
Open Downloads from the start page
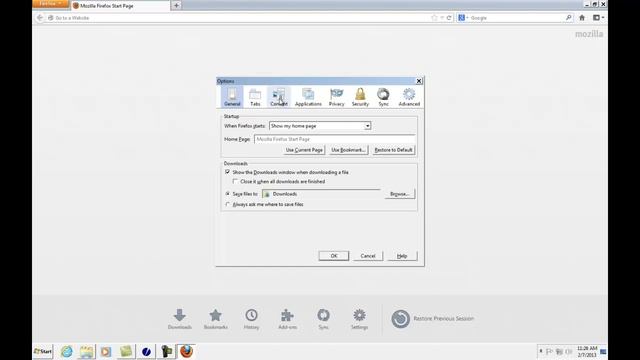(180, 319)
